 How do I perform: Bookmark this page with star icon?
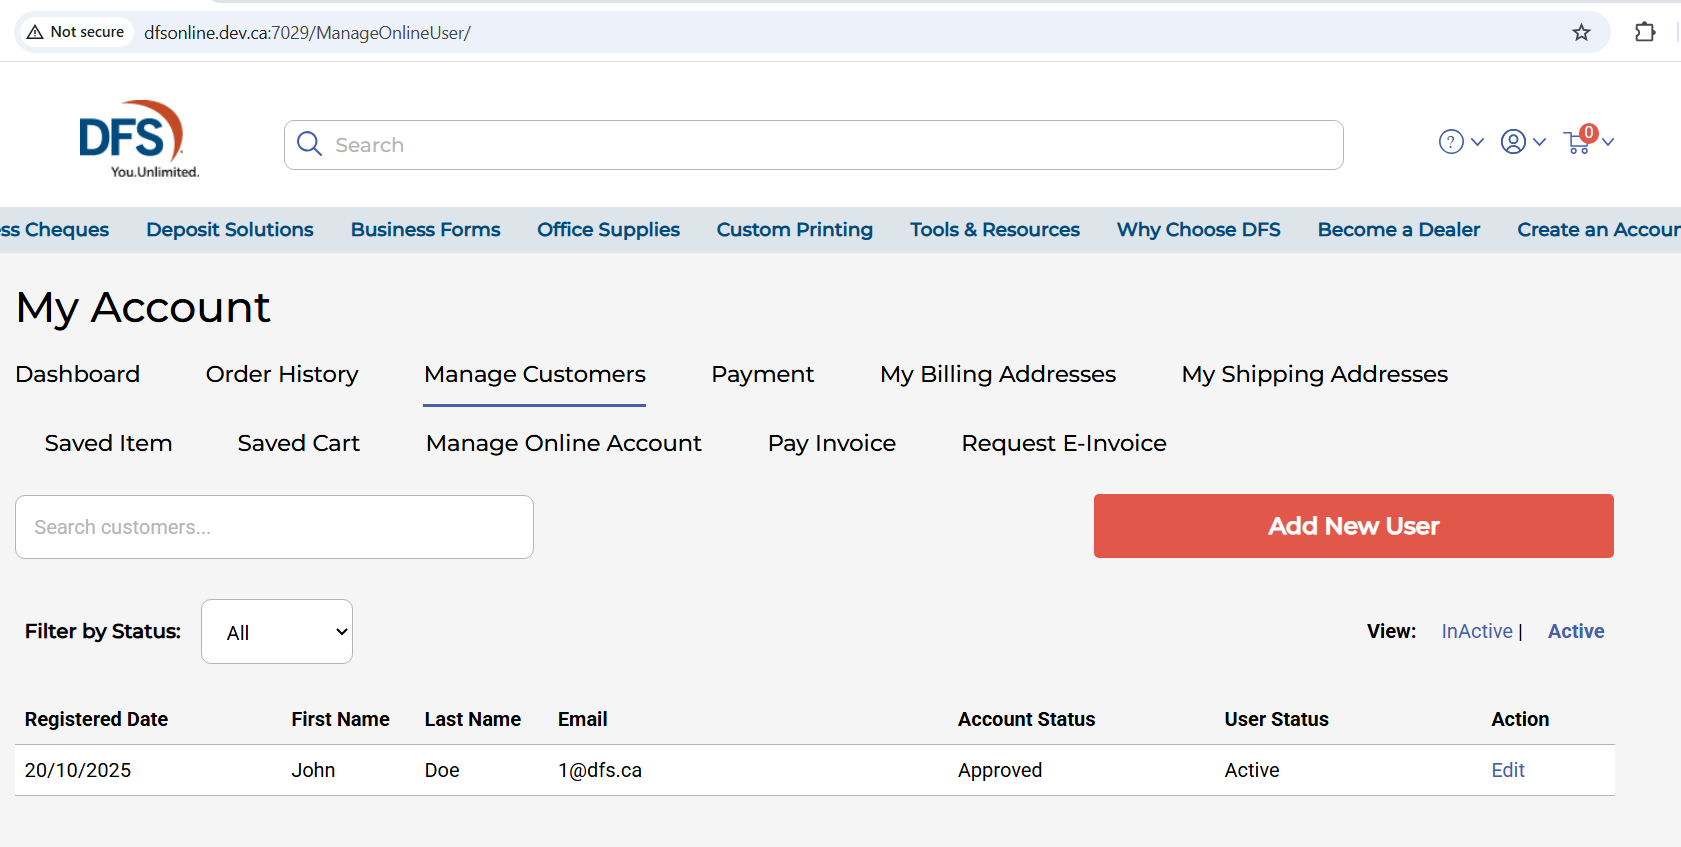click(1581, 33)
